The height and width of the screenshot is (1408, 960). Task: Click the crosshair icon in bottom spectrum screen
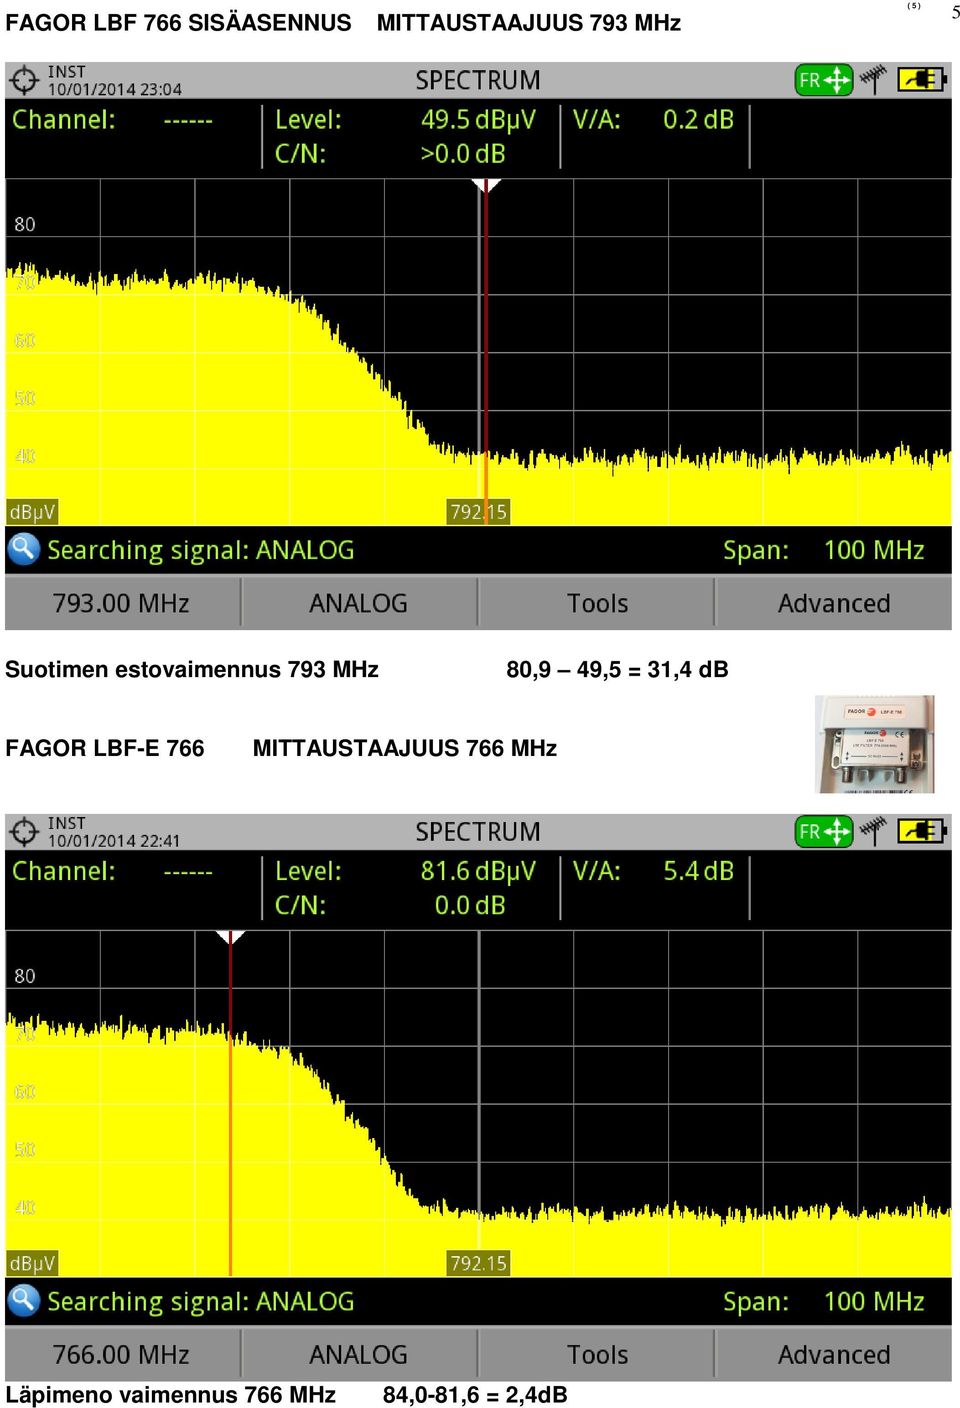(x=24, y=832)
